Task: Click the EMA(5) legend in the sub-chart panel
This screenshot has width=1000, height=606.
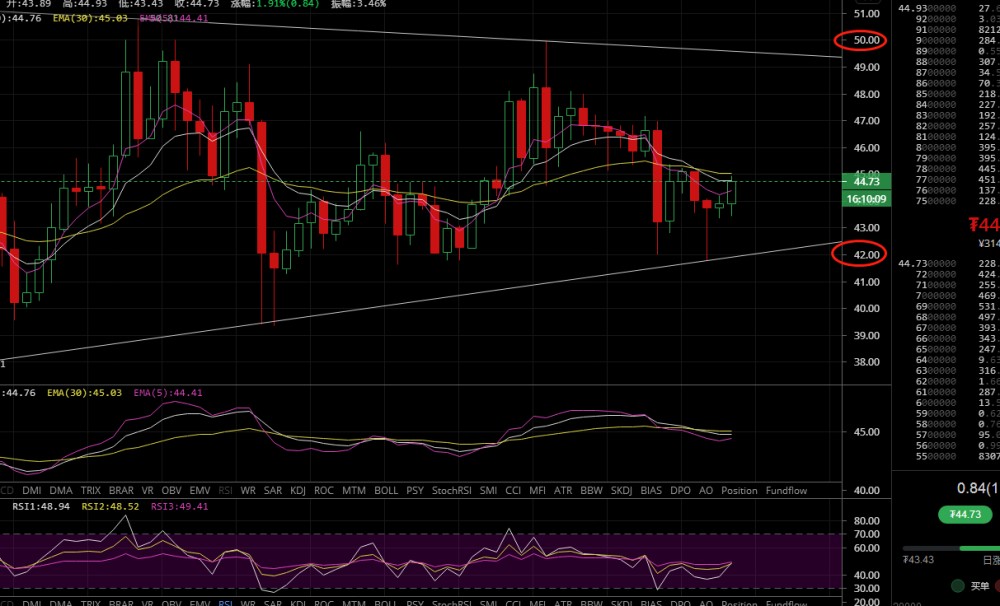Action: pyautogui.click(x=167, y=393)
